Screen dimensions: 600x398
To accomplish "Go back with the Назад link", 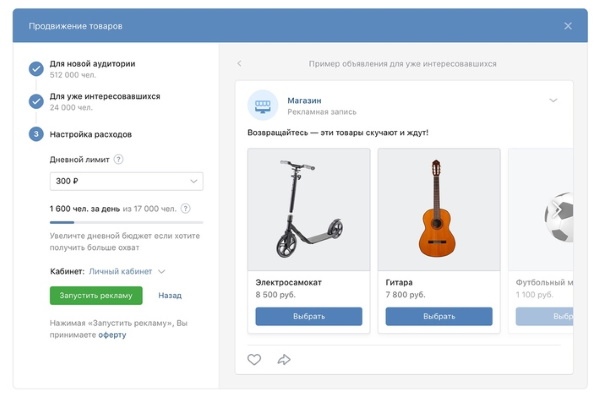I will 170,295.
